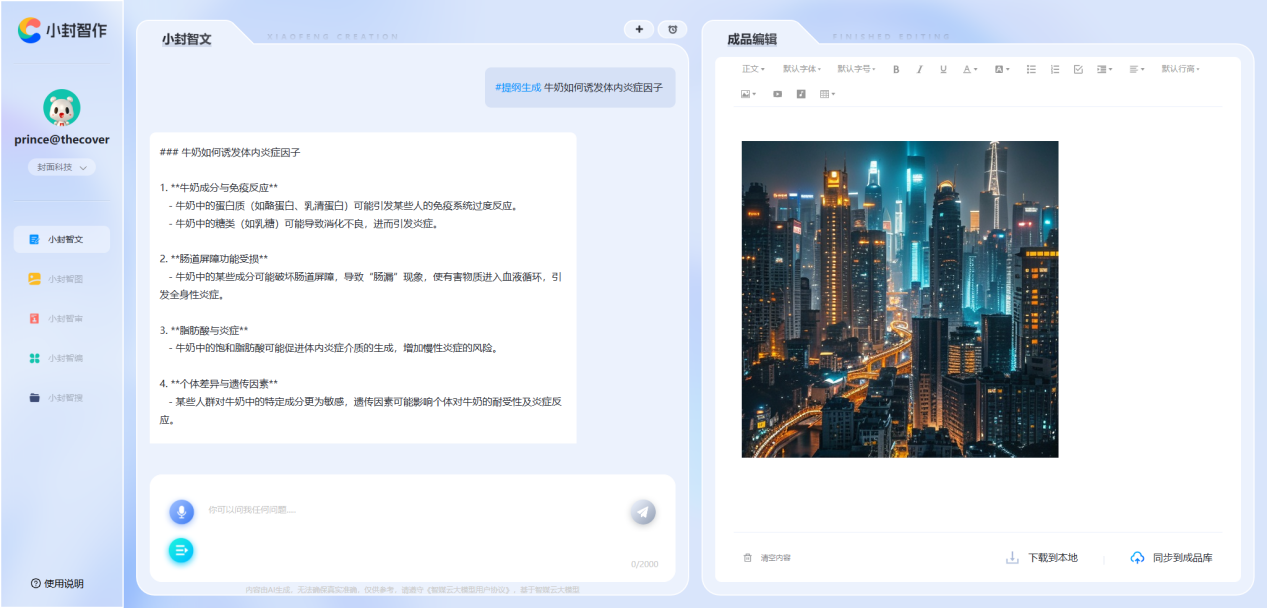Open the insert table dropdown
Screen dimensions: 1267x608
pyautogui.click(x=828, y=94)
